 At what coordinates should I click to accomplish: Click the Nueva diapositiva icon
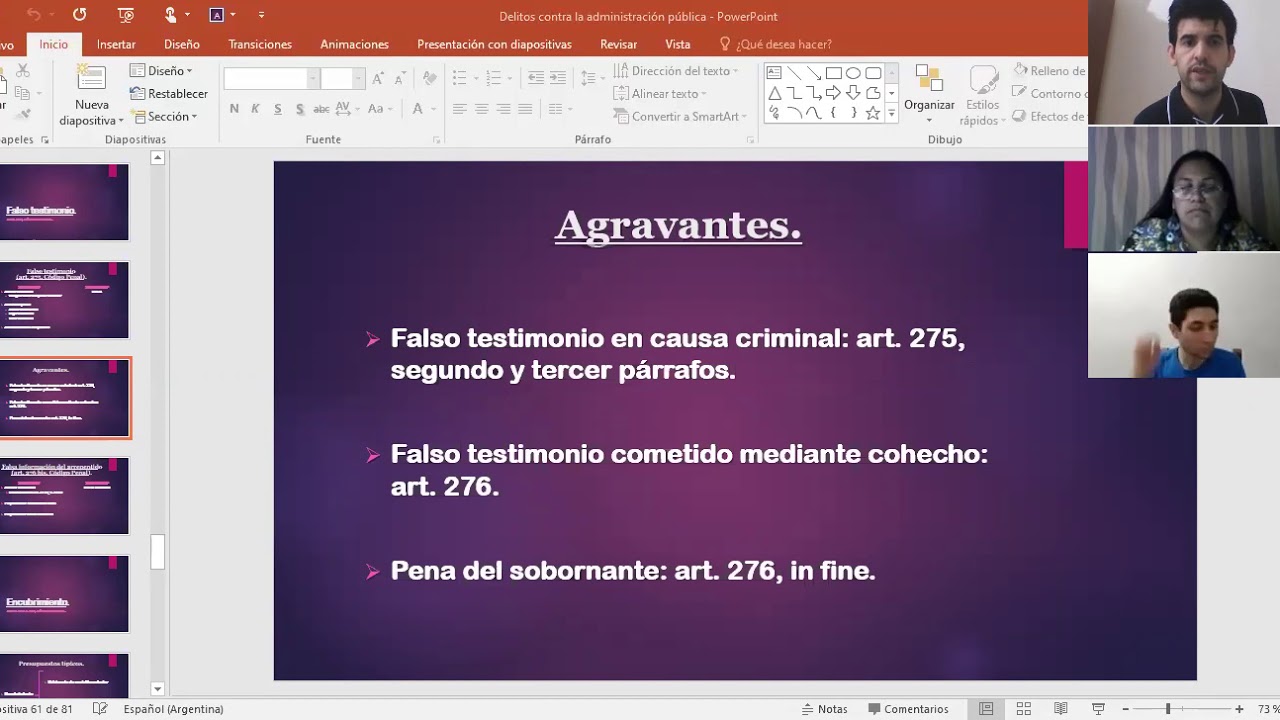91,77
